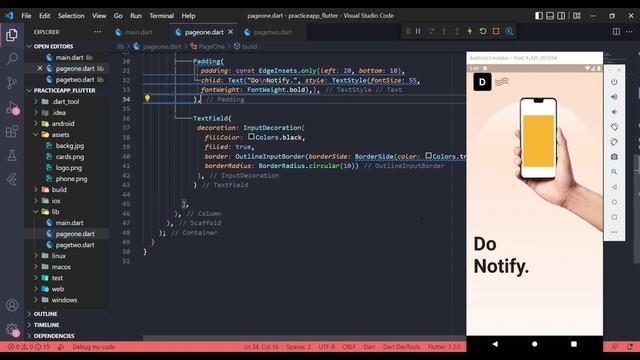640x360 pixels.
Task: Click Ln 34, Col 16 status entry
Action: (261, 347)
